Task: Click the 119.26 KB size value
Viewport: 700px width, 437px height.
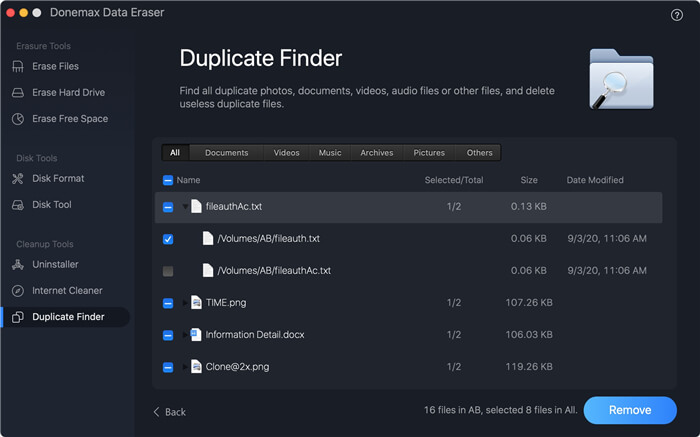Action: tap(529, 367)
